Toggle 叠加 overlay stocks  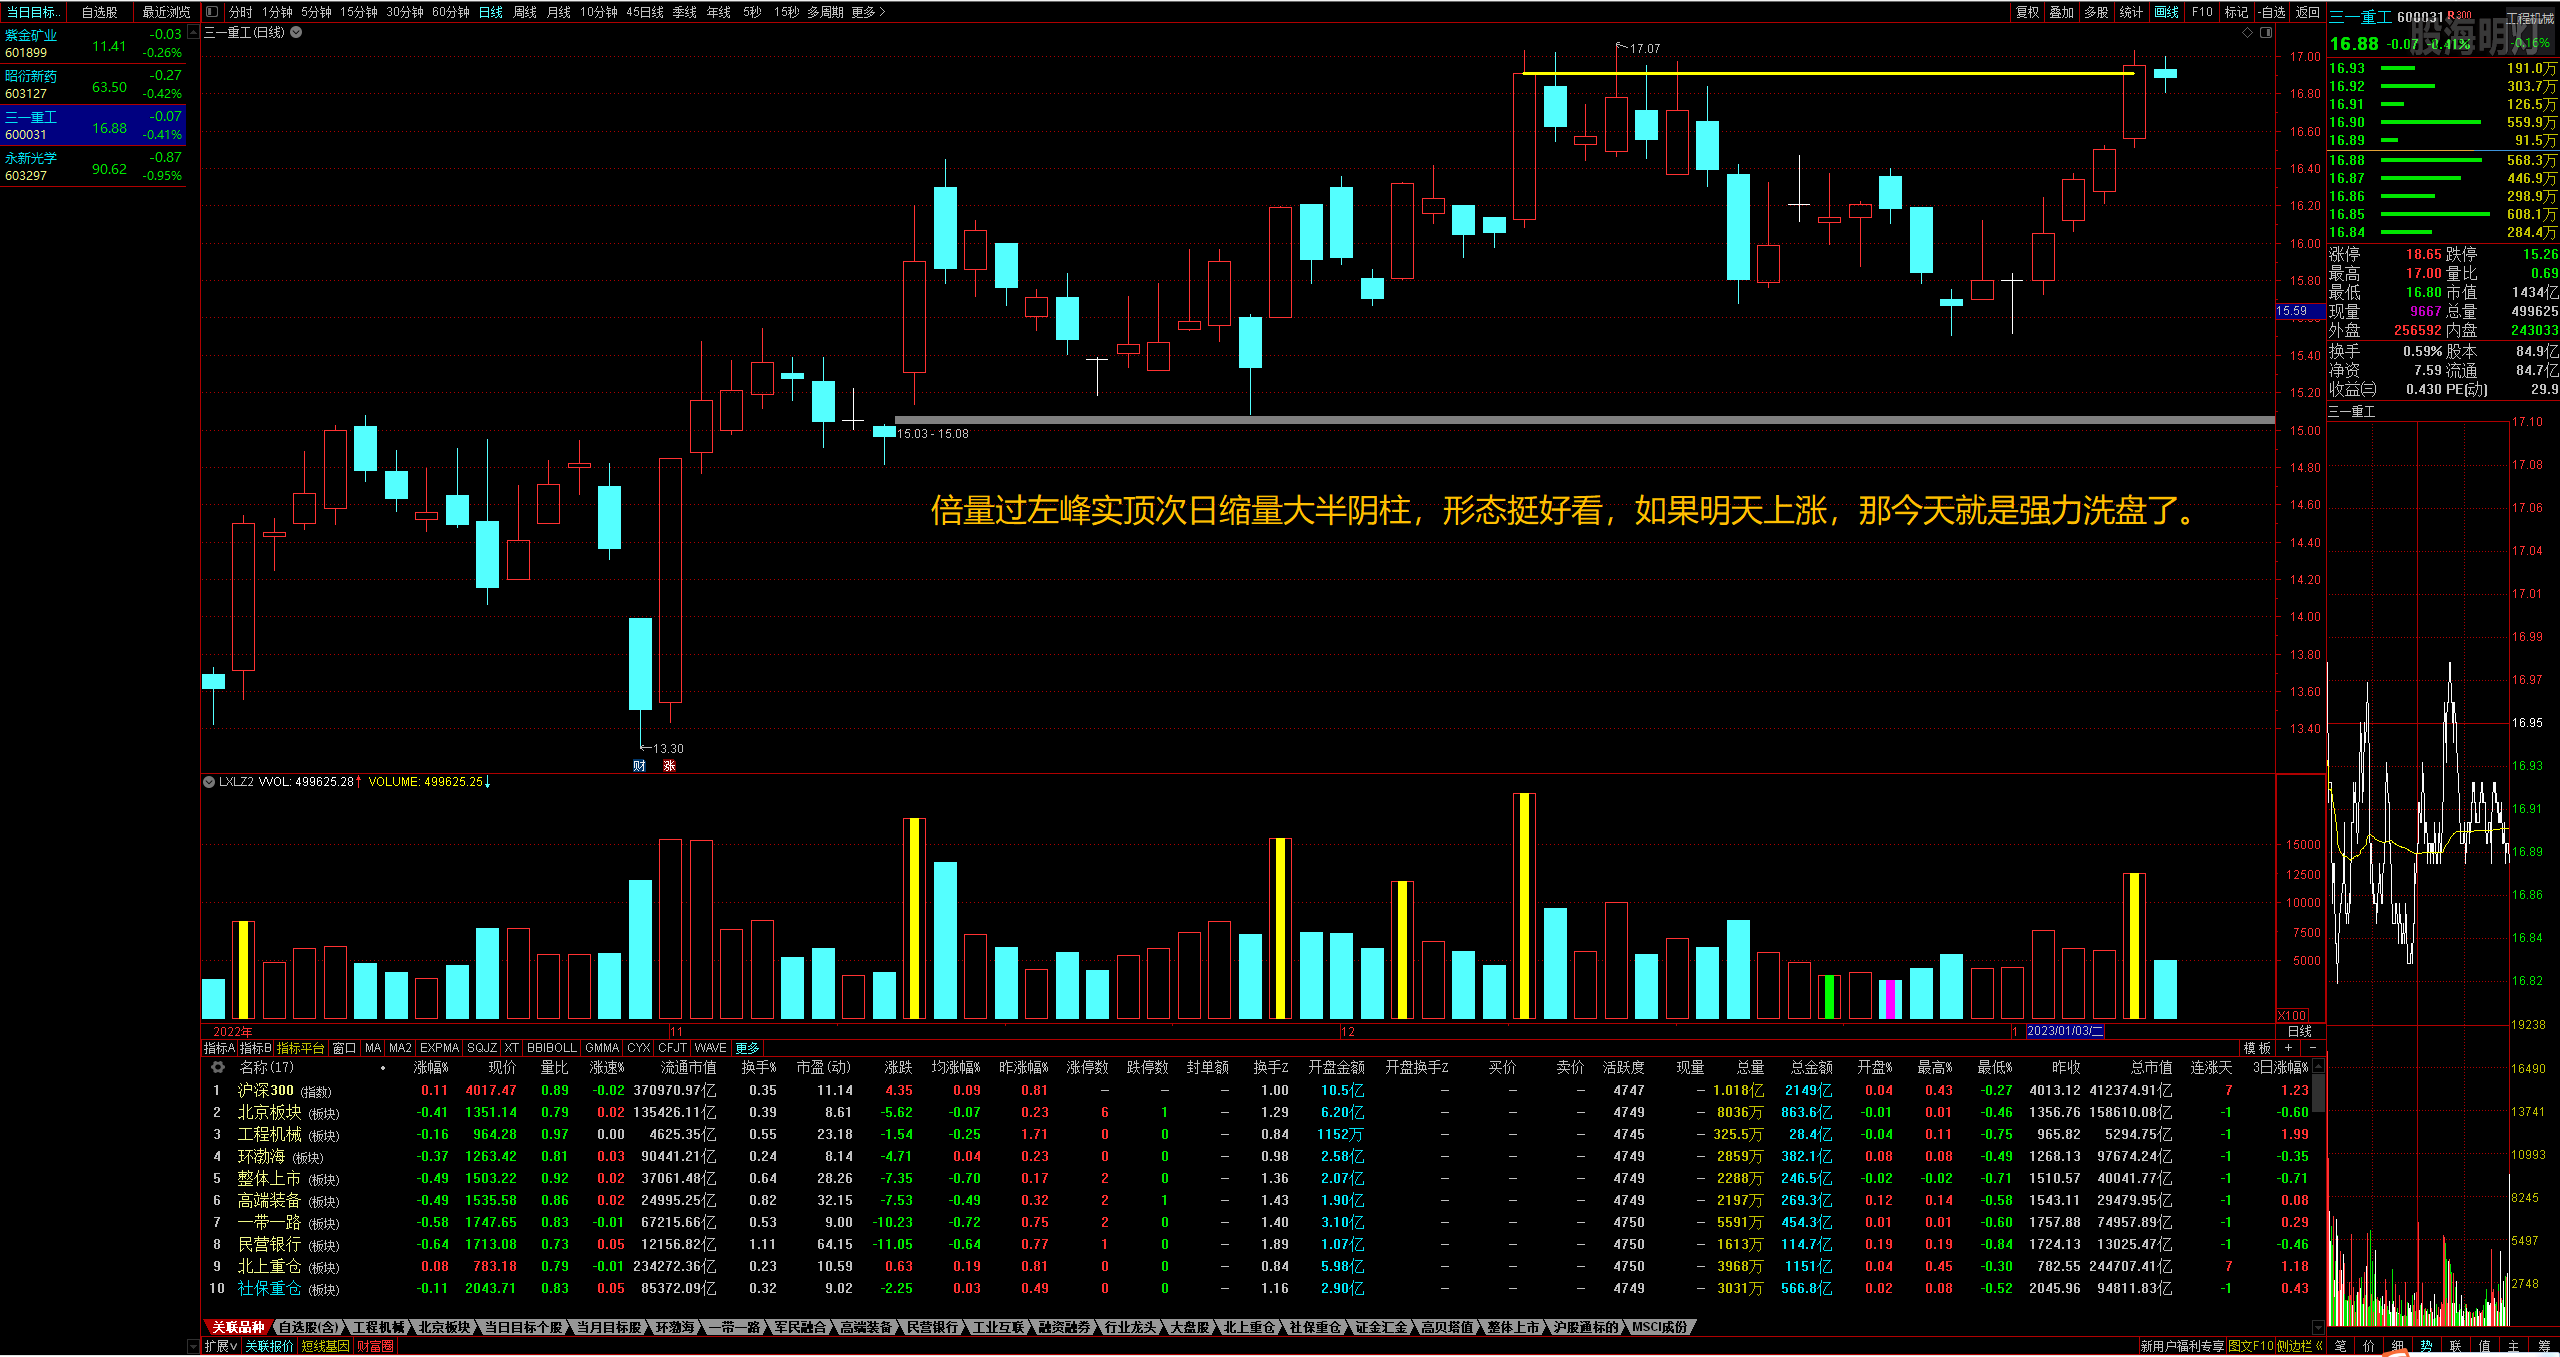(x=2061, y=12)
